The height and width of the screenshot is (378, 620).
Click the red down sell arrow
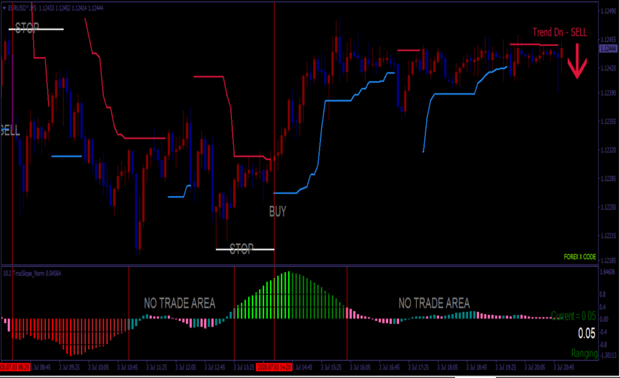coord(577,61)
